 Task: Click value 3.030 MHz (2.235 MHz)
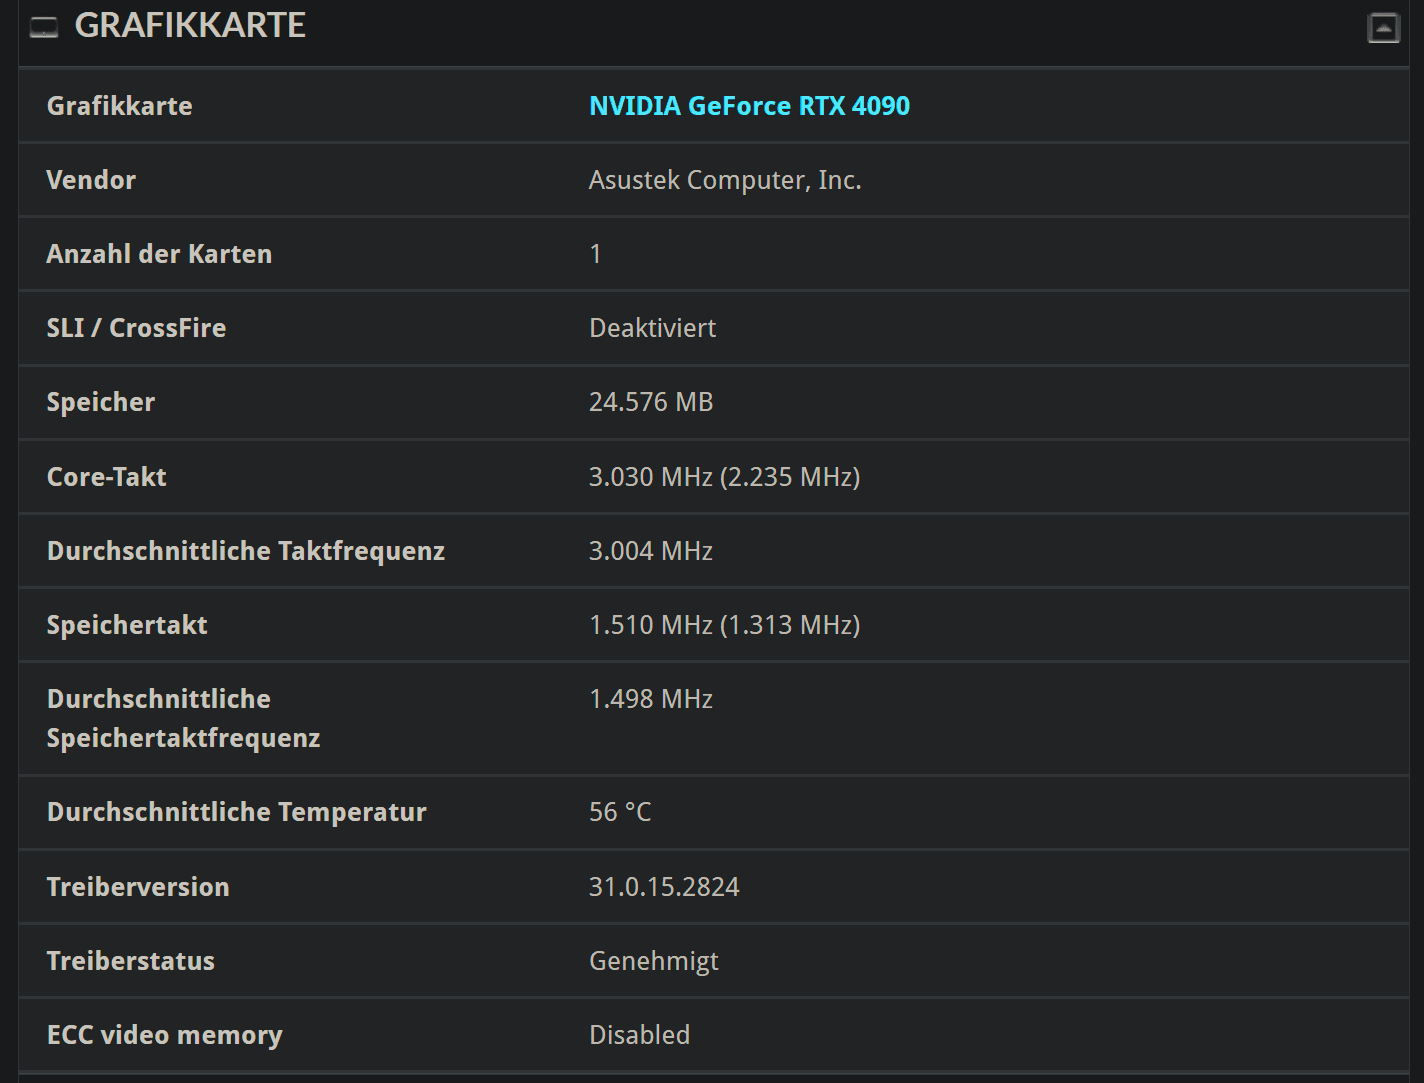[x=725, y=477]
